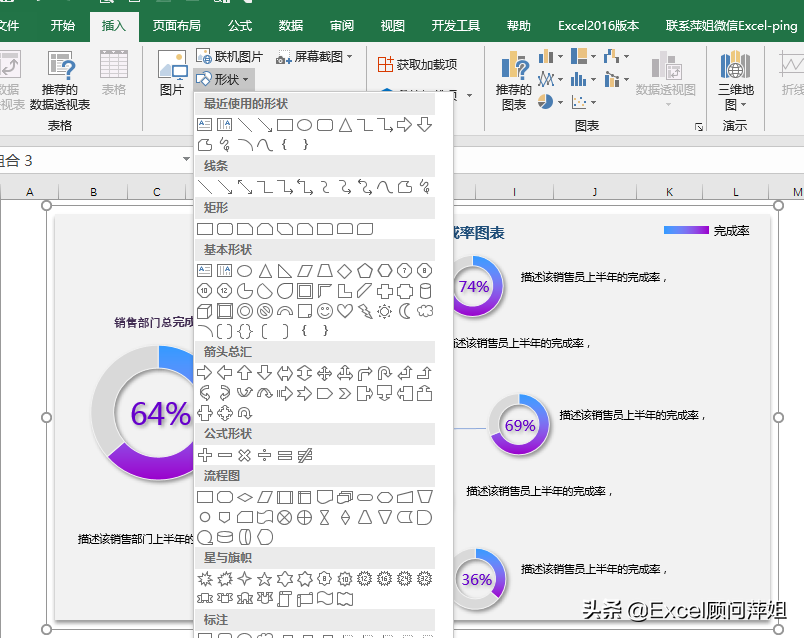804x638 pixels.
Task: Open the 开发工具 Developer tab
Action: coord(455,26)
